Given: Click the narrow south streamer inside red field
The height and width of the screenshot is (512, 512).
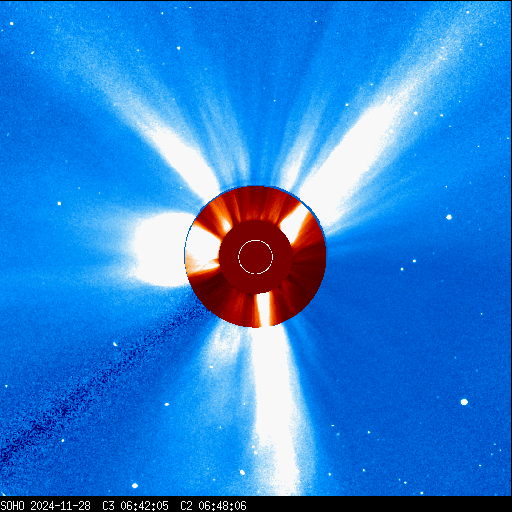Looking at the screenshot, I should [263, 309].
